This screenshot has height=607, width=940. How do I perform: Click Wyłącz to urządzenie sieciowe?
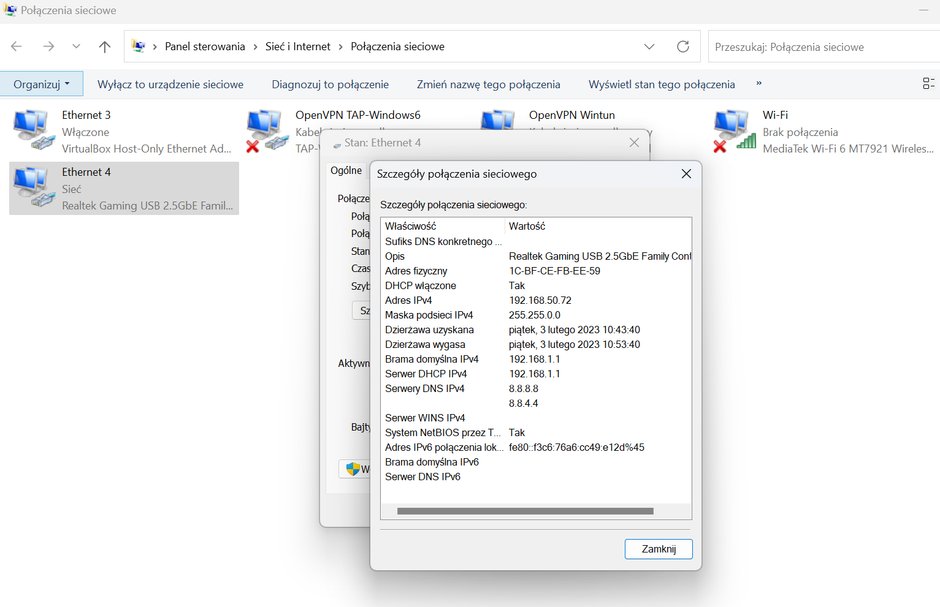(x=170, y=84)
